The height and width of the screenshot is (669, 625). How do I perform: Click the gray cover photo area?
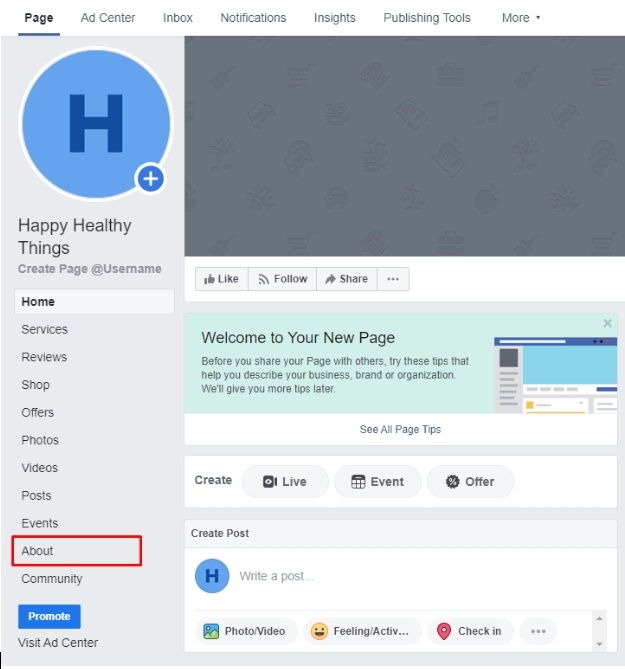404,146
